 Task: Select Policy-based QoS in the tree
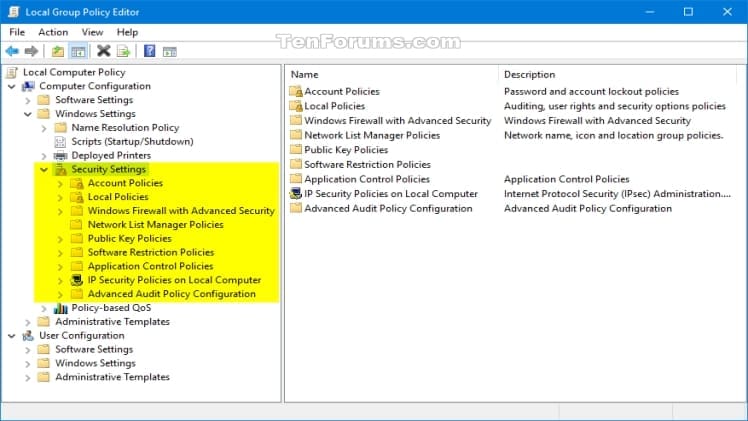tap(109, 308)
